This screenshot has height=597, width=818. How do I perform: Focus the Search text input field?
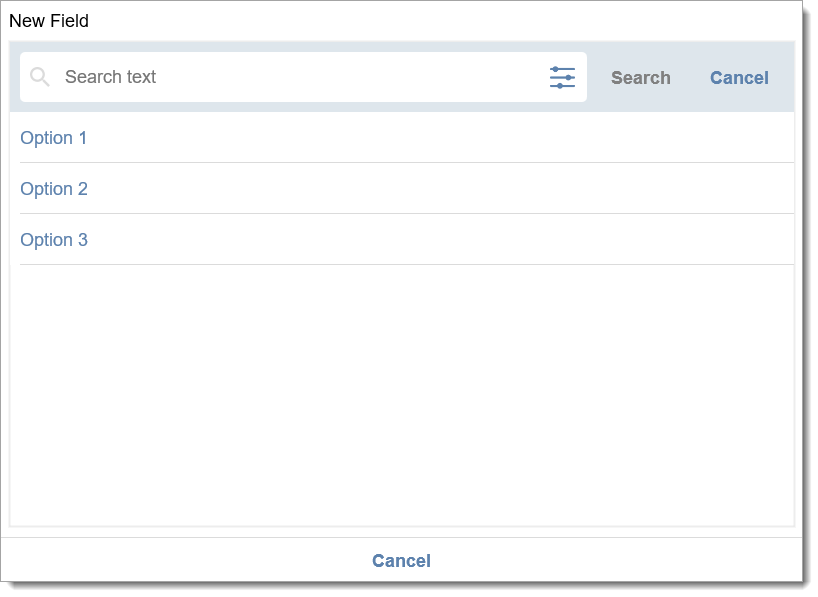click(x=297, y=77)
